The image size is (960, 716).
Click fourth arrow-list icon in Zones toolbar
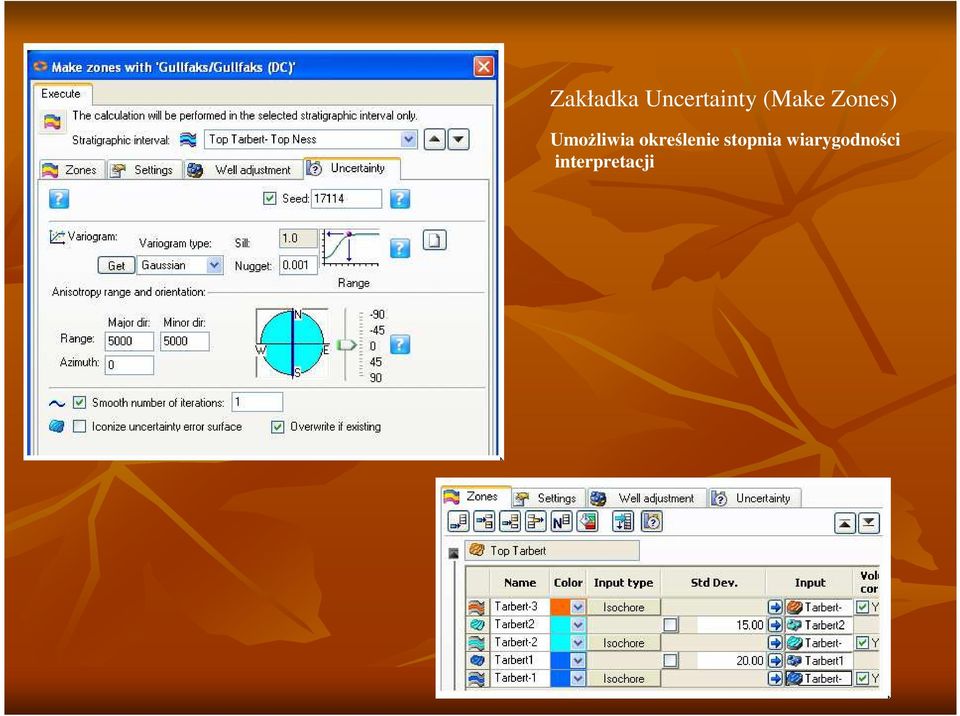coord(536,522)
